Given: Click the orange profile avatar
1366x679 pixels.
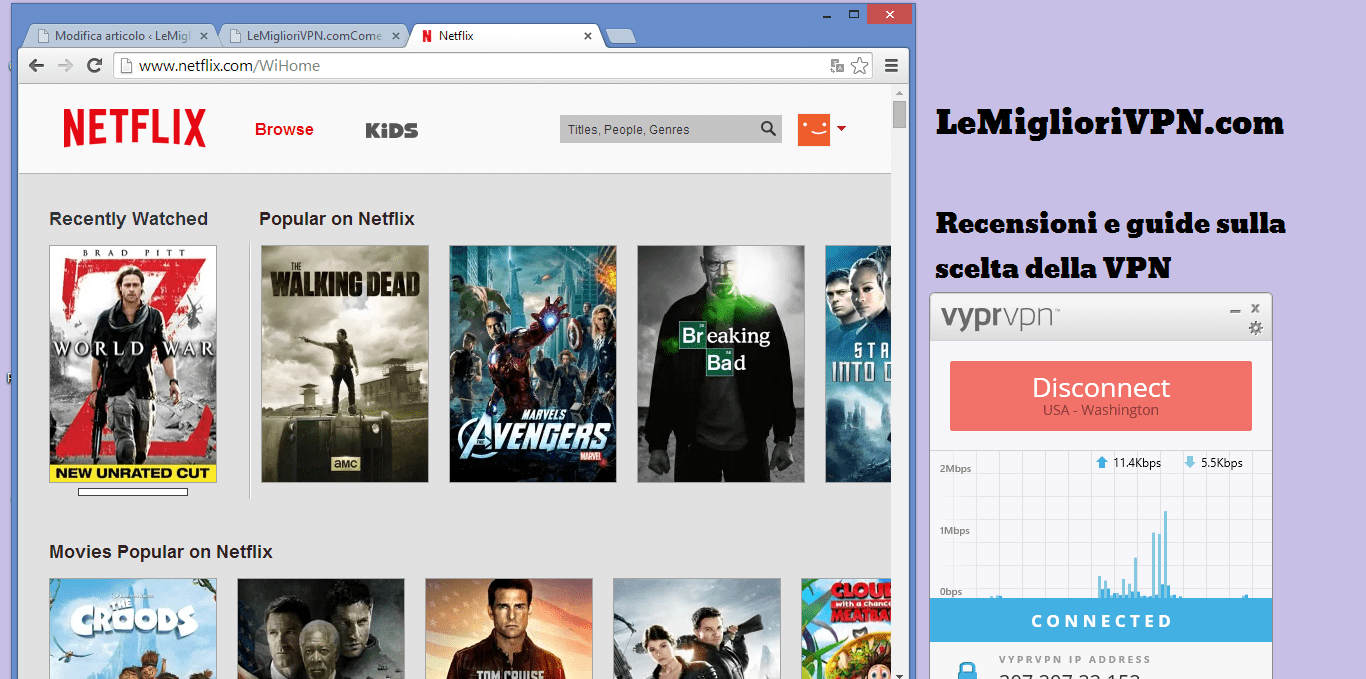Looking at the screenshot, I should 814,129.
